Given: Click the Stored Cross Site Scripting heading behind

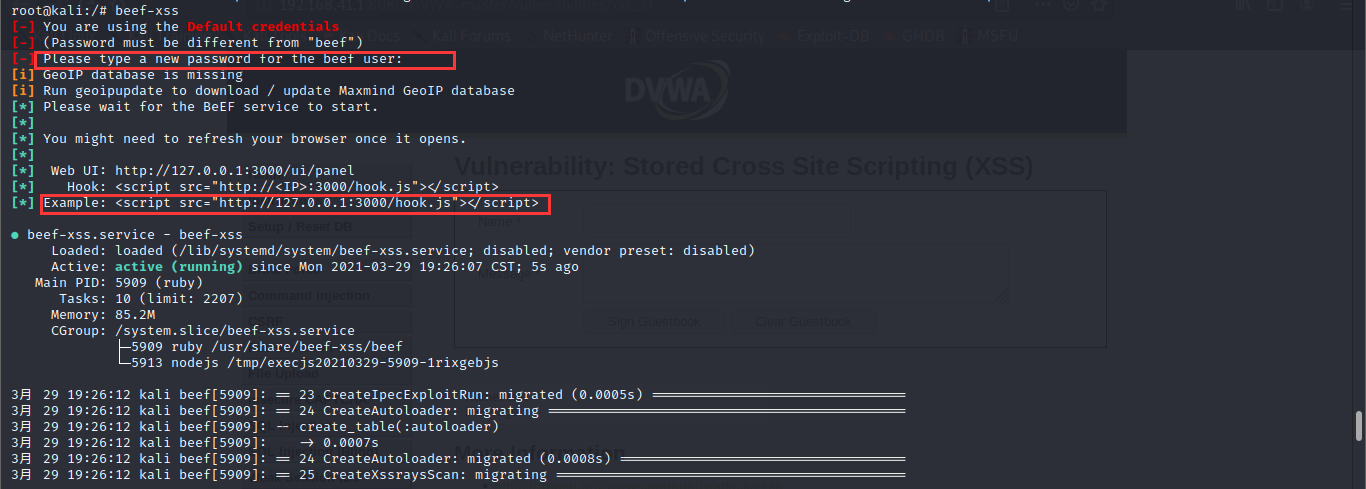Looking at the screenshot, I should tap(744, 166).
